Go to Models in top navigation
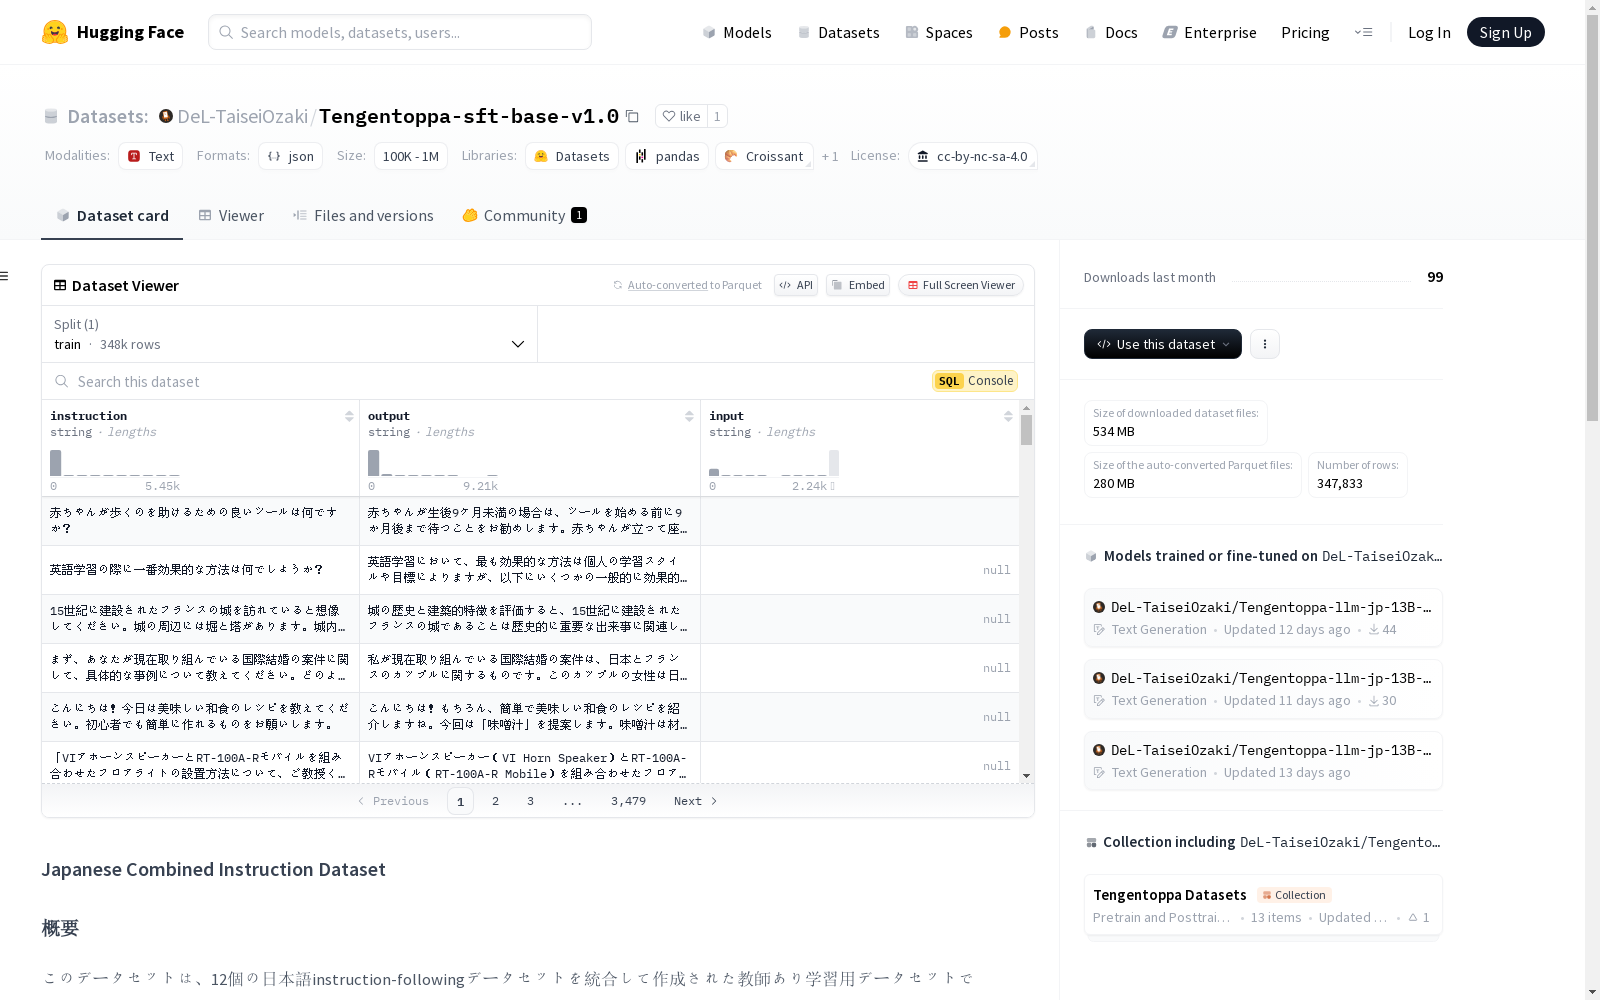This screenshot has width=1600, height=1000. (737, 32)
